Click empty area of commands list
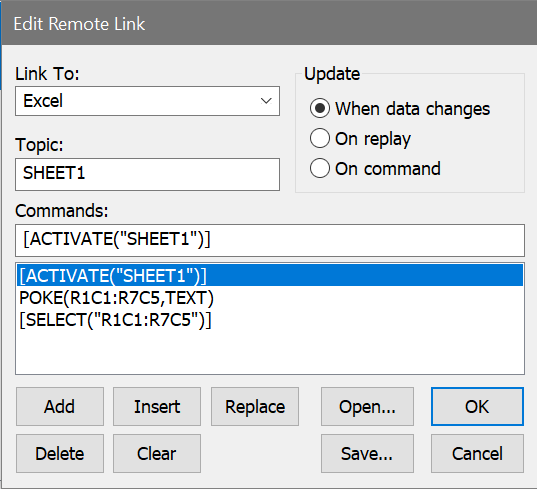Screen dimensions: 537x489 pos(270,353)
